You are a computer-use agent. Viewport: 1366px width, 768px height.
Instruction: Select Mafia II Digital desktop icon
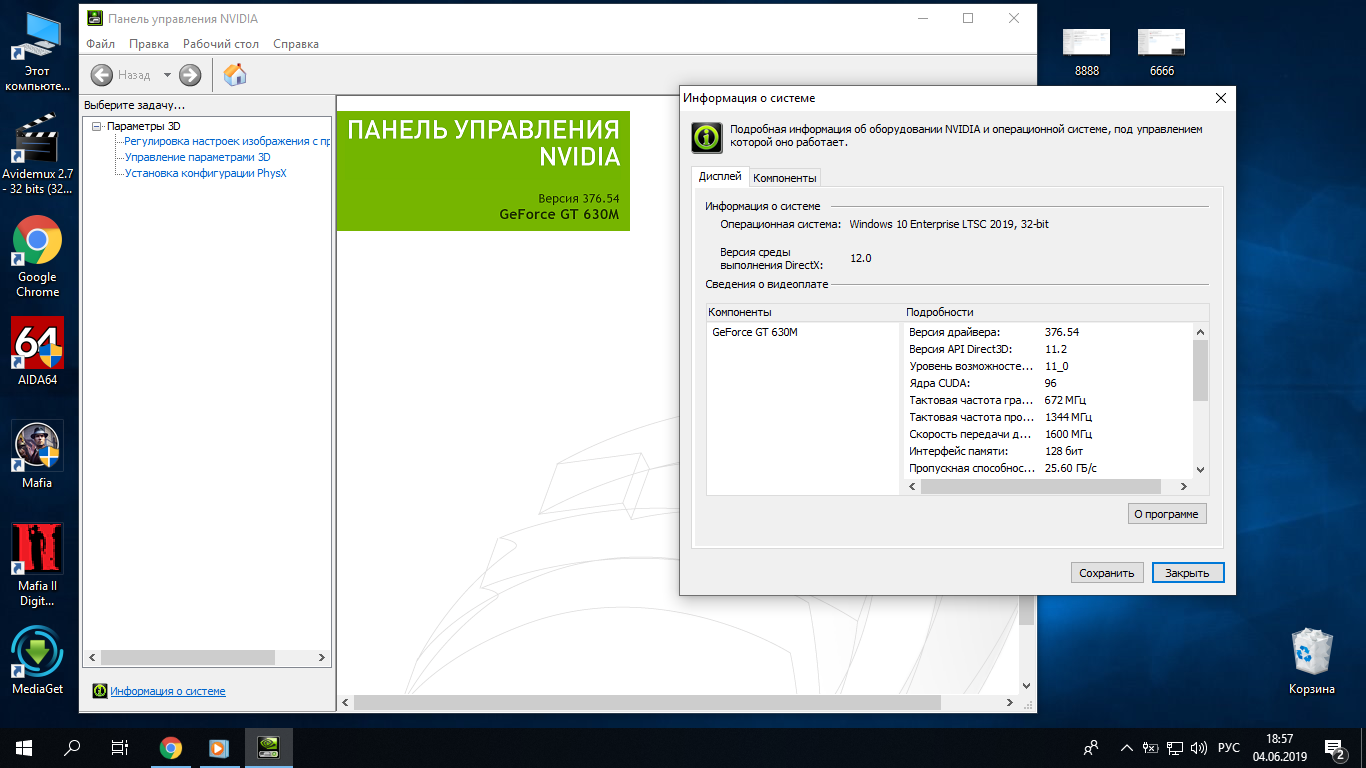pyautogui.click(x=37, y=564)
